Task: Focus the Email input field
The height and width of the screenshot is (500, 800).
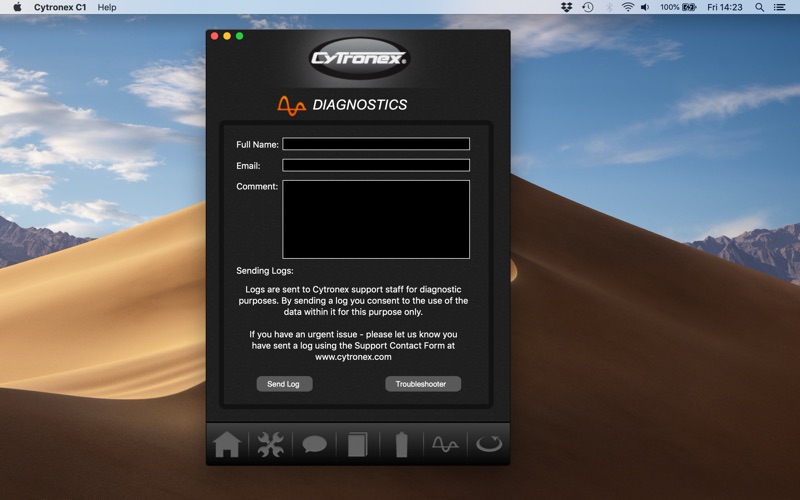Action: click(x=376, y=165)
